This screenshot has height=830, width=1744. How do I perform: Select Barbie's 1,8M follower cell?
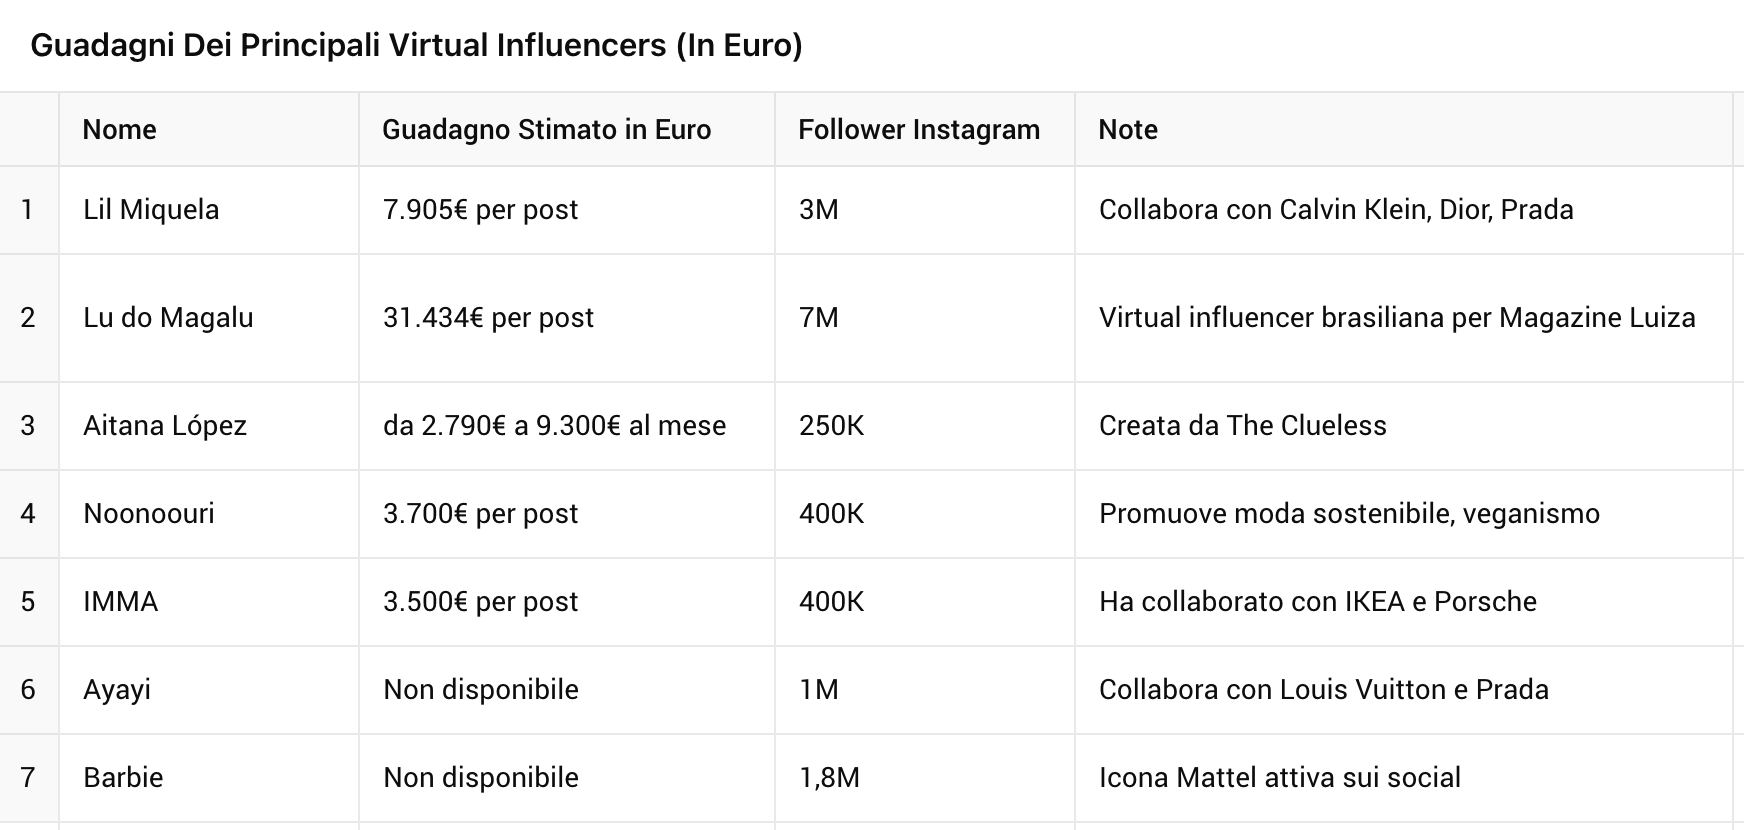click(x=829, y=778)
